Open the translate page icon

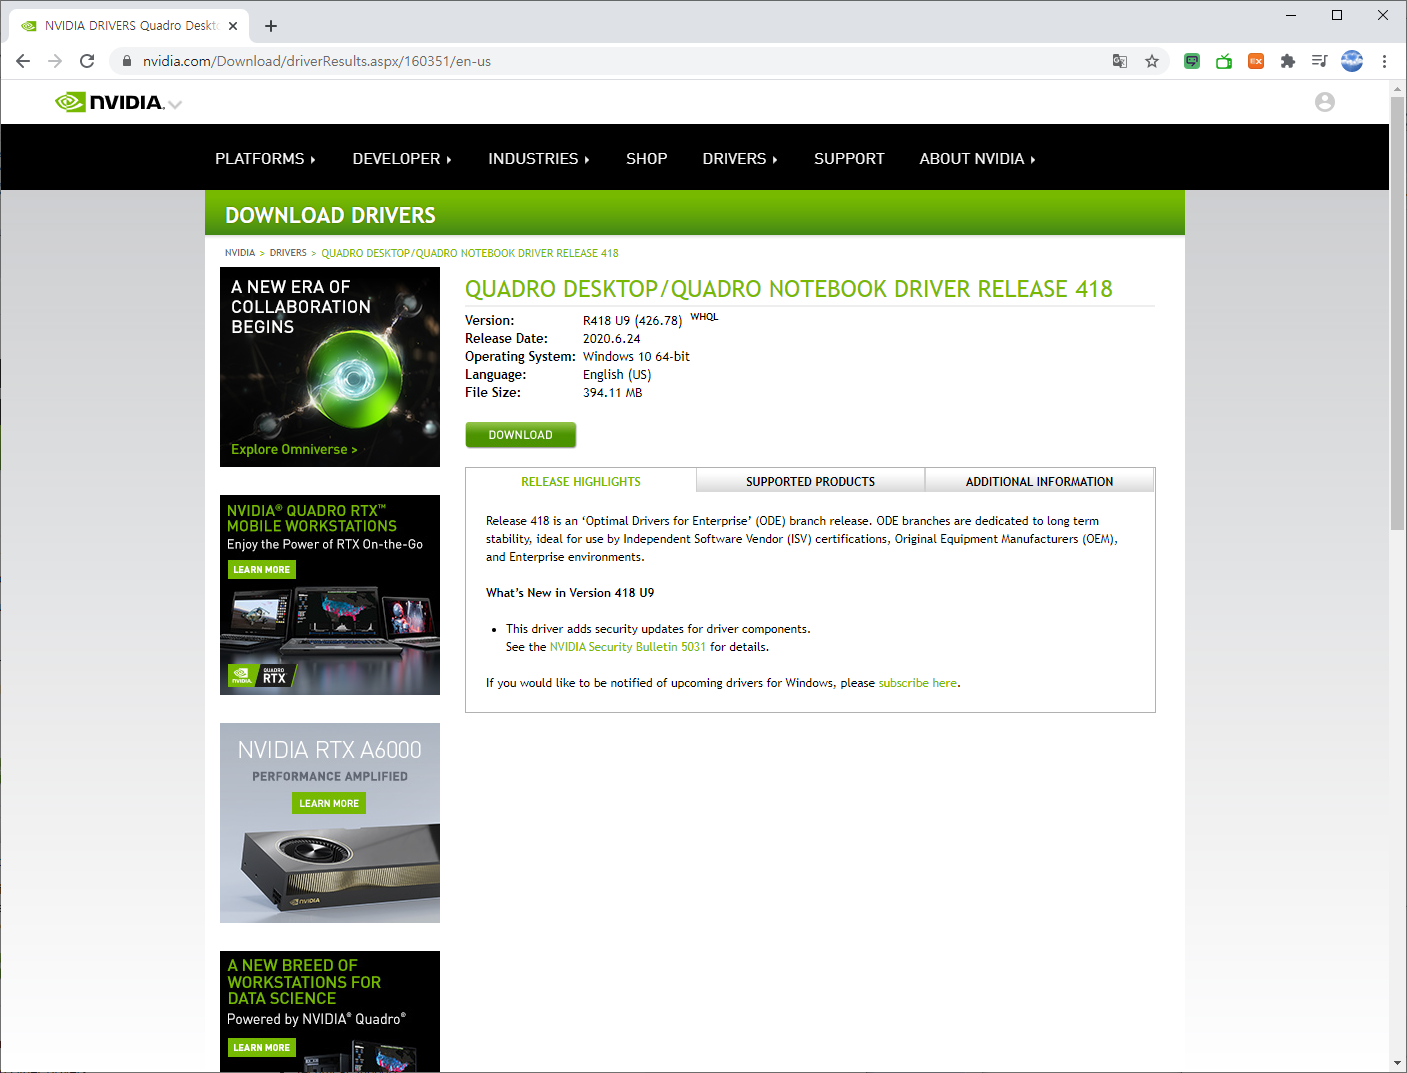coord(1120,61)
